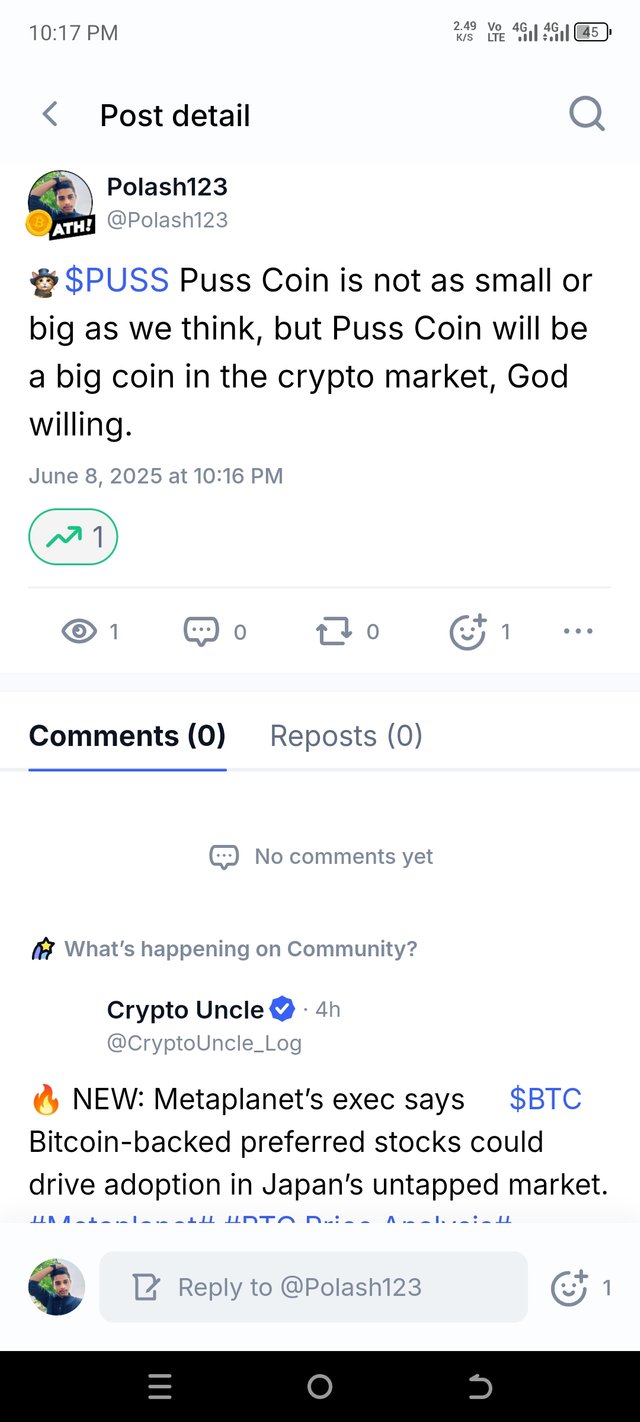Tap the reaction smiley beside reply box
This screenshot has height=1422, width=640.
[x=569, y=1288]
